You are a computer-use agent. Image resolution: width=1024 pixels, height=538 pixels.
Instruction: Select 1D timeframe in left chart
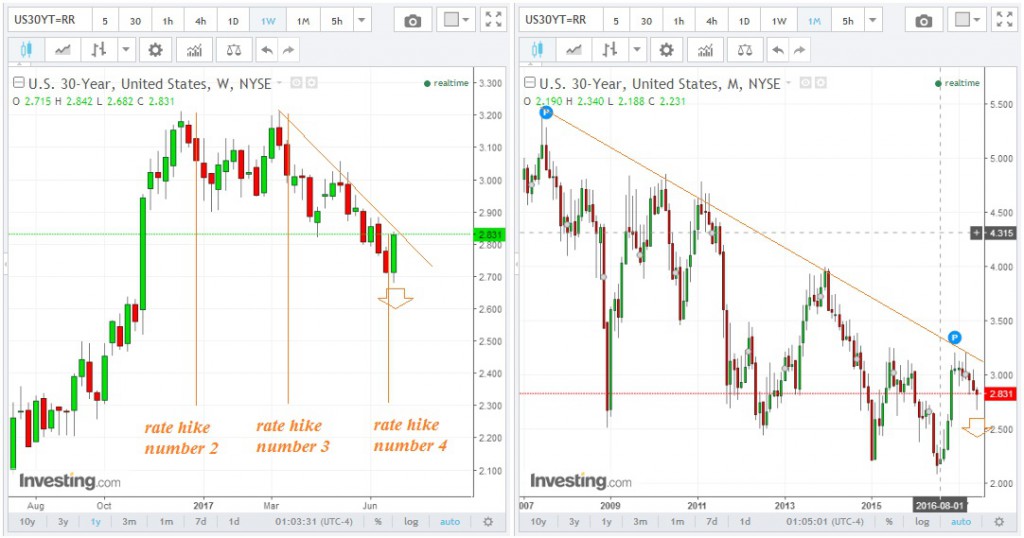click(232, 21)
